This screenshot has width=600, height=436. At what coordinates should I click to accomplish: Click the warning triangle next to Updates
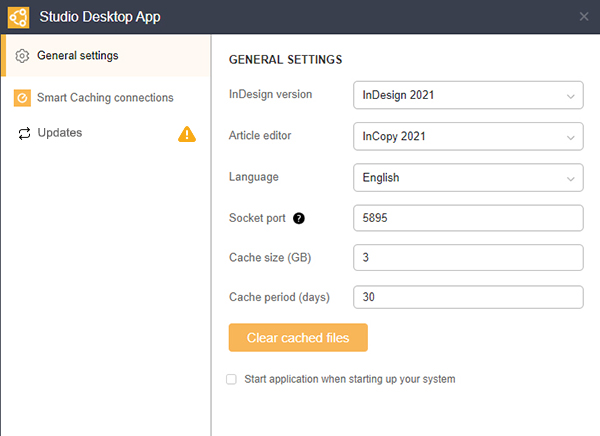click(187, 134)
